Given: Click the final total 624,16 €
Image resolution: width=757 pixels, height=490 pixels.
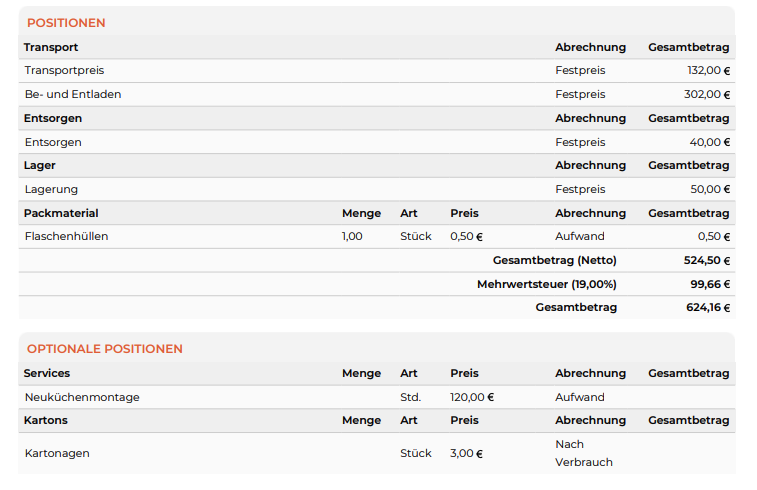Looking at the screenshot, I should coord(708,308).
